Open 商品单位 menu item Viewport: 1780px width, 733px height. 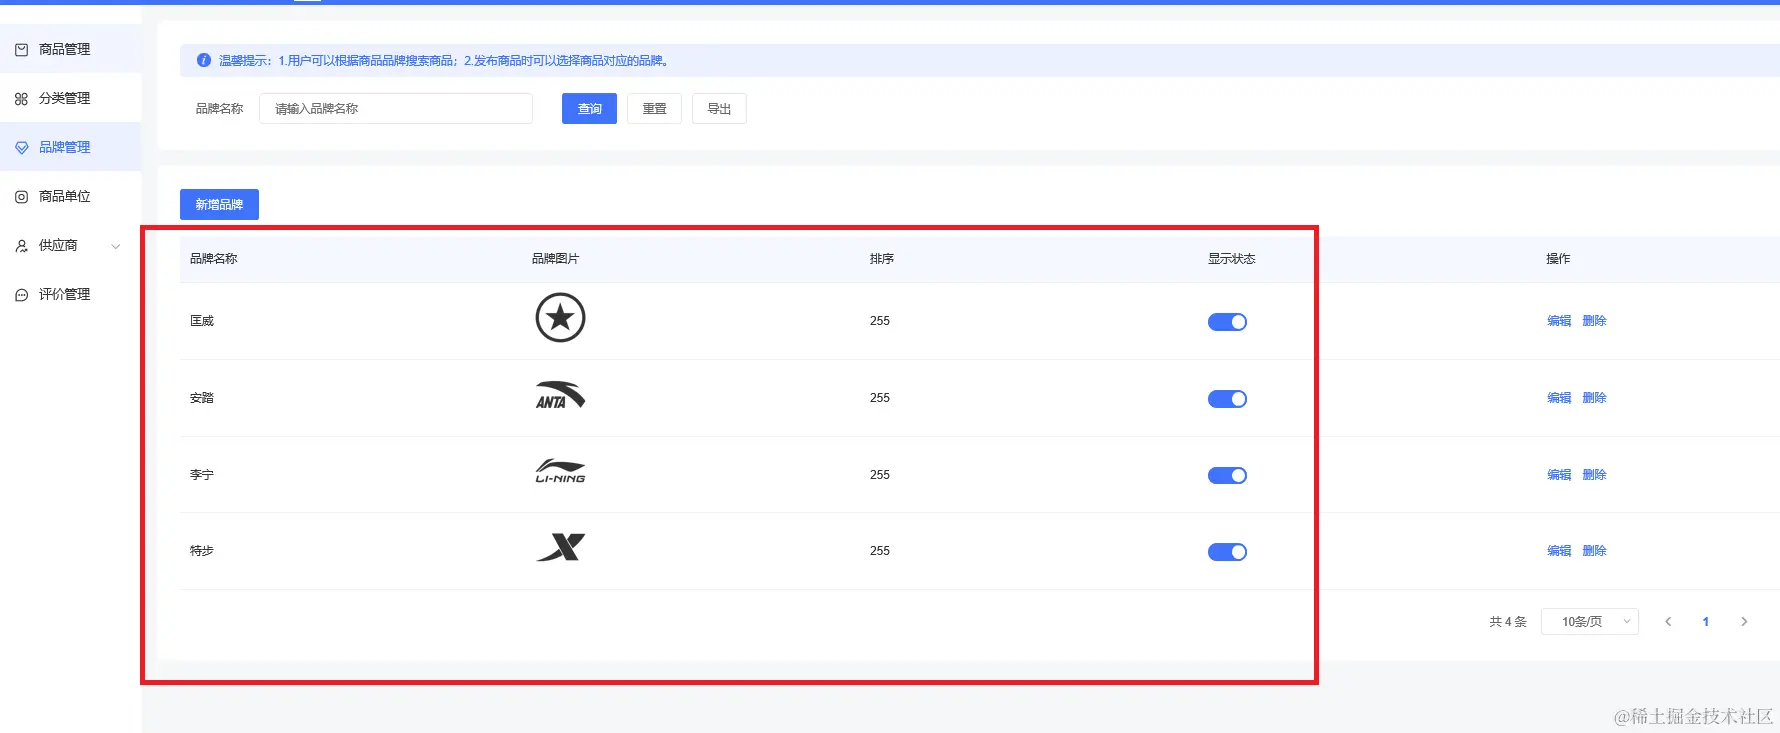70,196
